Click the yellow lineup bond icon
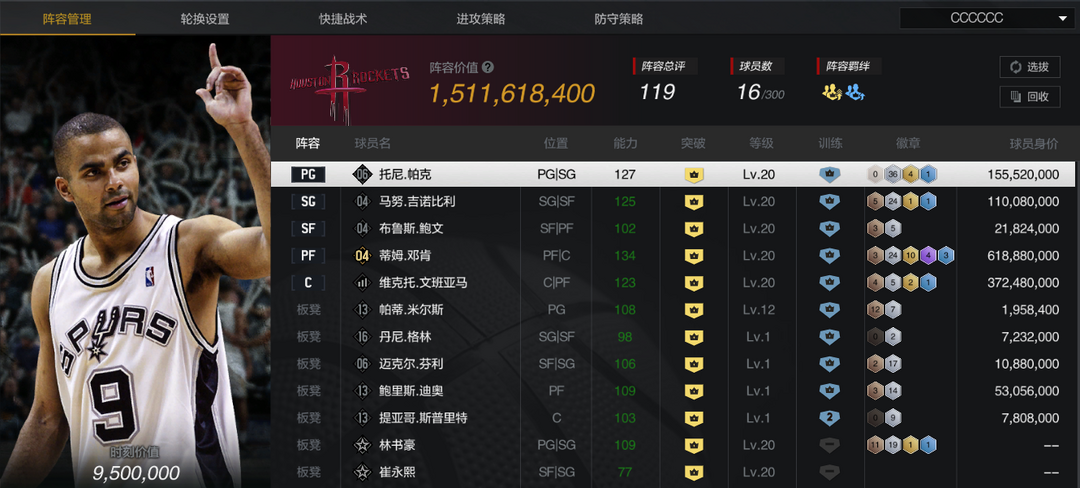The width and height of the screenshot is (1080, 488). (x=832, y=92)
